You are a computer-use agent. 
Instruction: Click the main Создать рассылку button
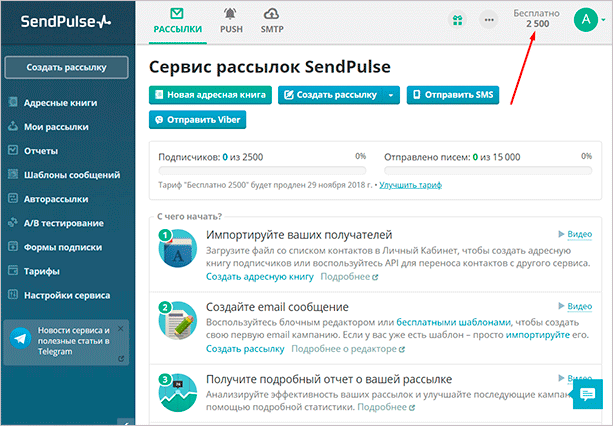point(330,95)
